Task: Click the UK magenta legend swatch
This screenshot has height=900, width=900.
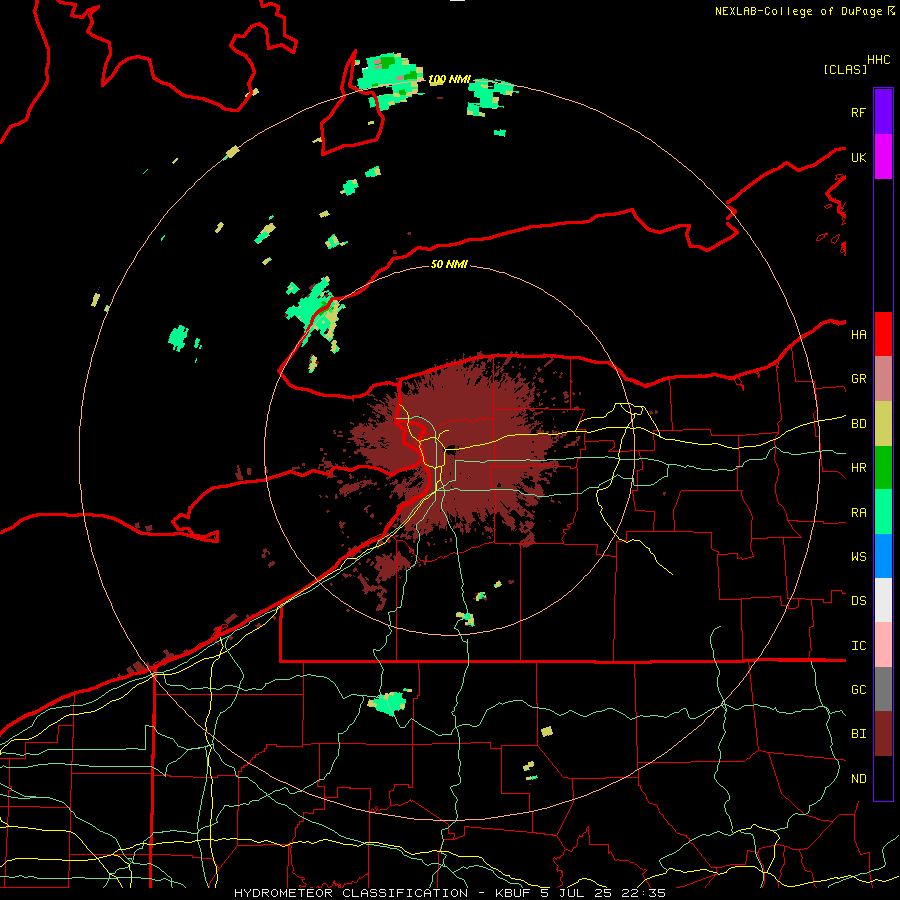Action: pyautogui.click(x=883, y=157)
